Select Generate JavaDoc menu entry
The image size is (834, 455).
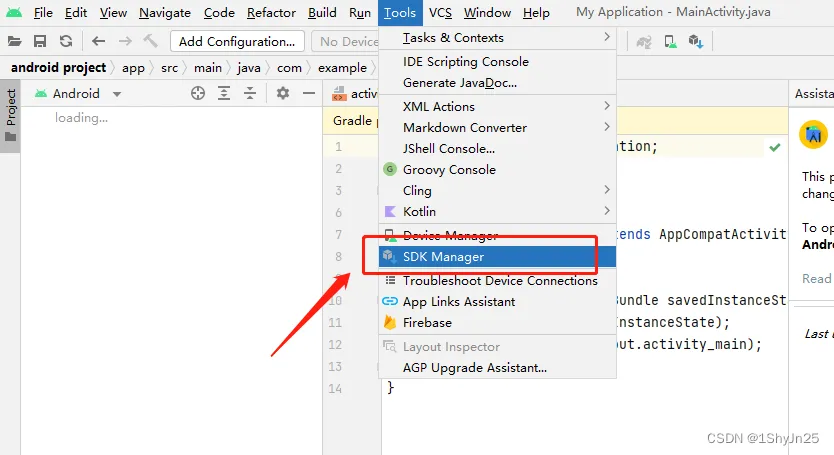pyautogui.click(x=497, y=83)
